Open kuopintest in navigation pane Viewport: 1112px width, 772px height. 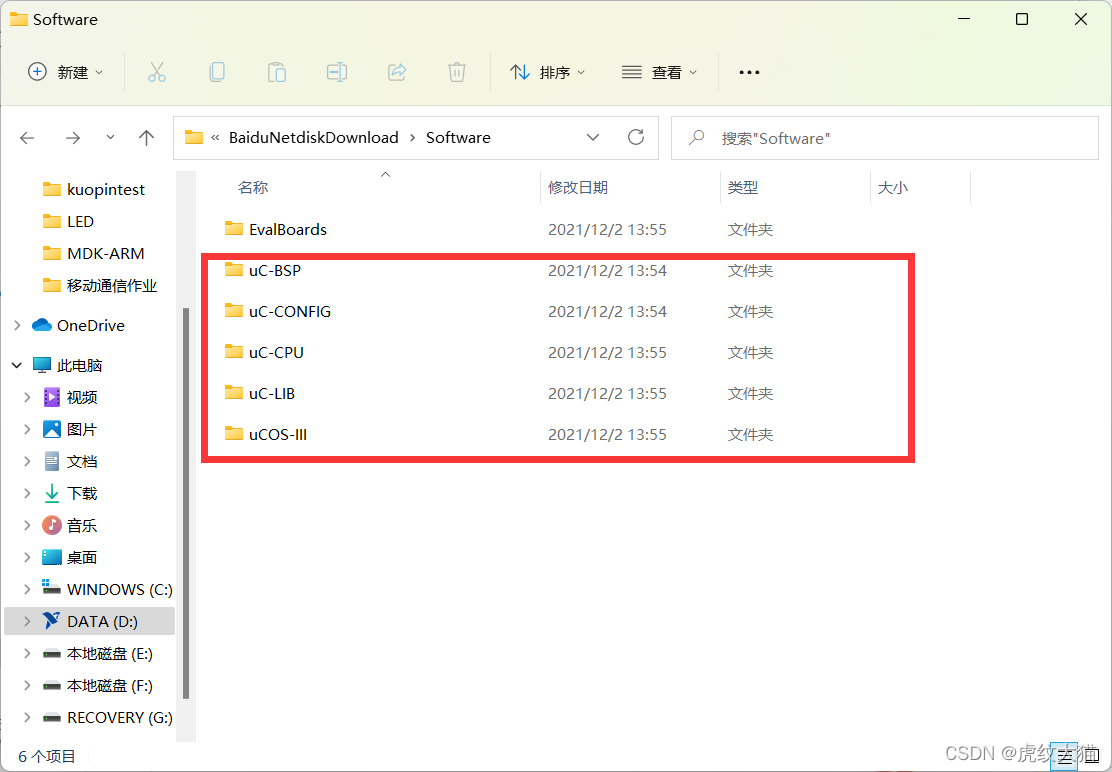click(x=106, y=190)
